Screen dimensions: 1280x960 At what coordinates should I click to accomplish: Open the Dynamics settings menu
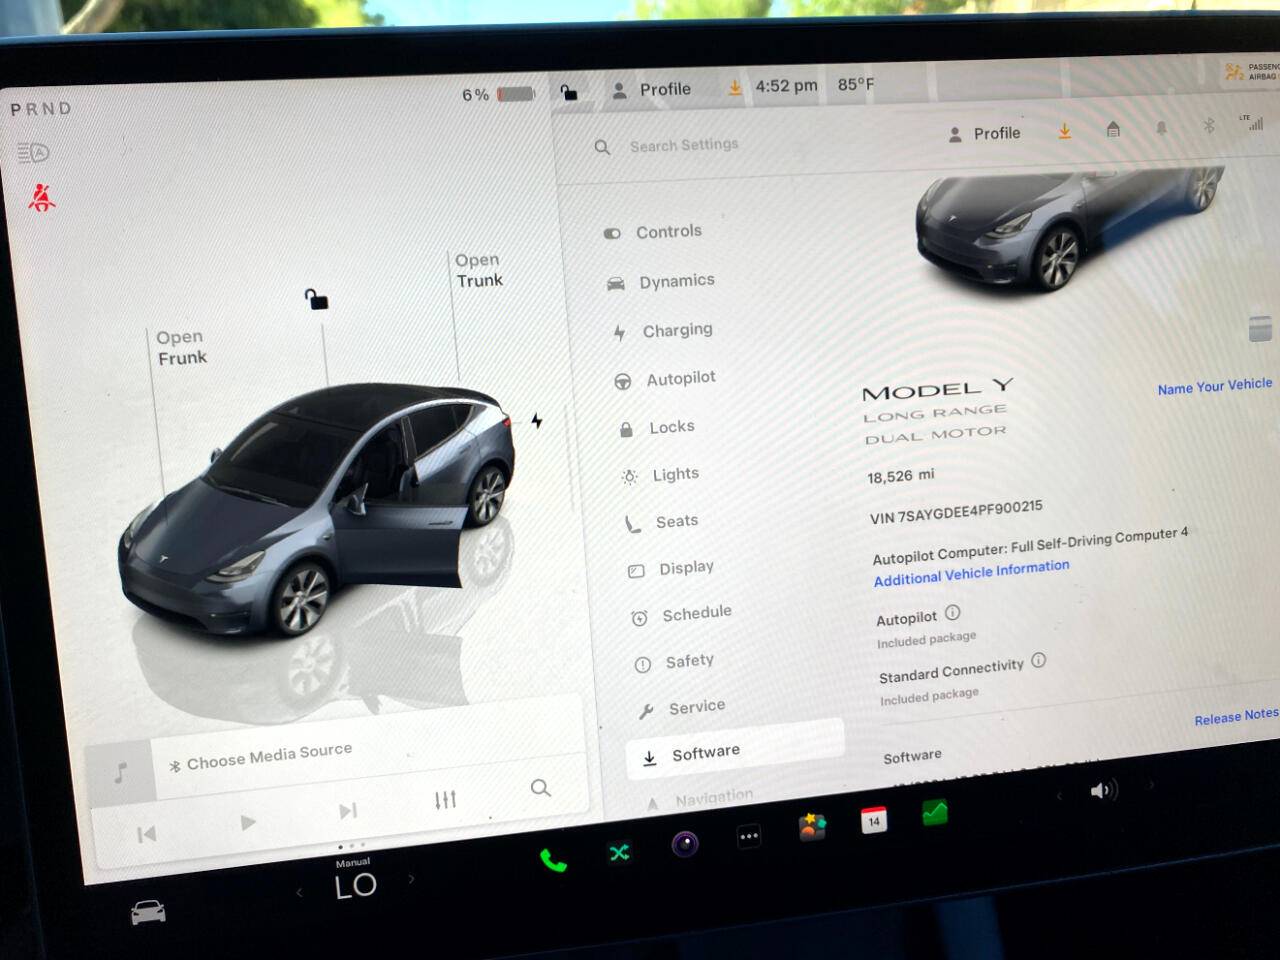661,282
